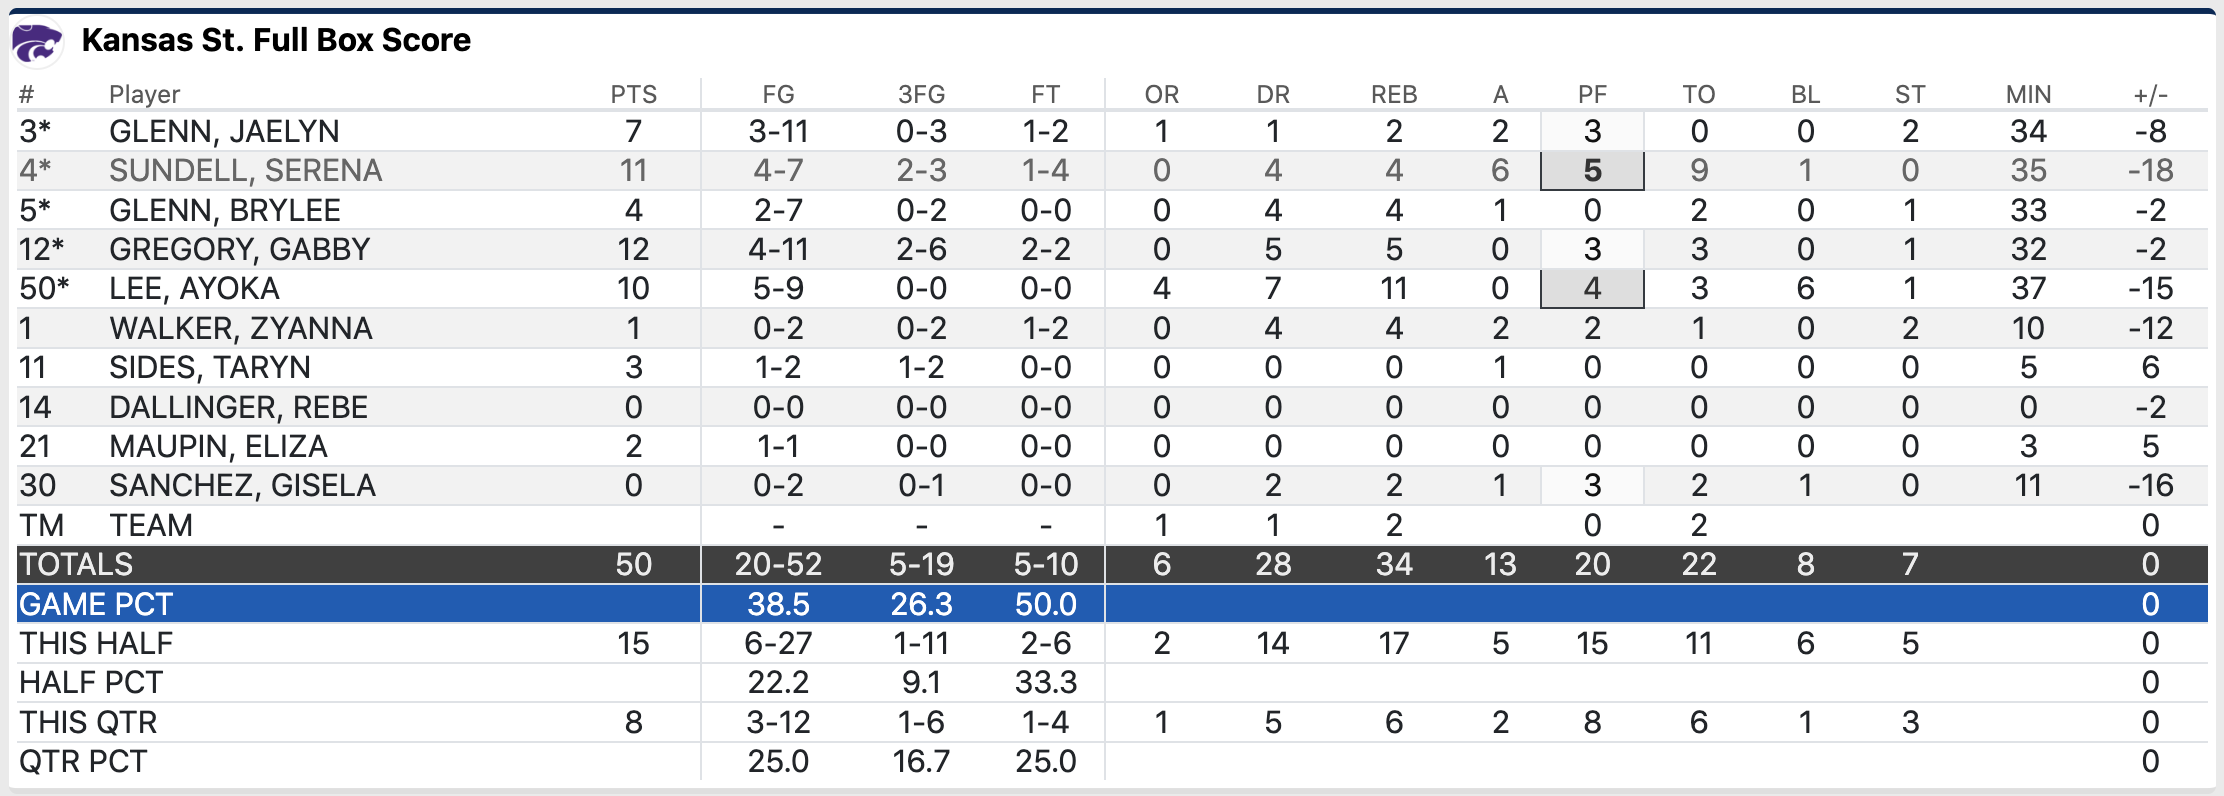Click WALKER, ZYANNA player name

click(240, 328)
